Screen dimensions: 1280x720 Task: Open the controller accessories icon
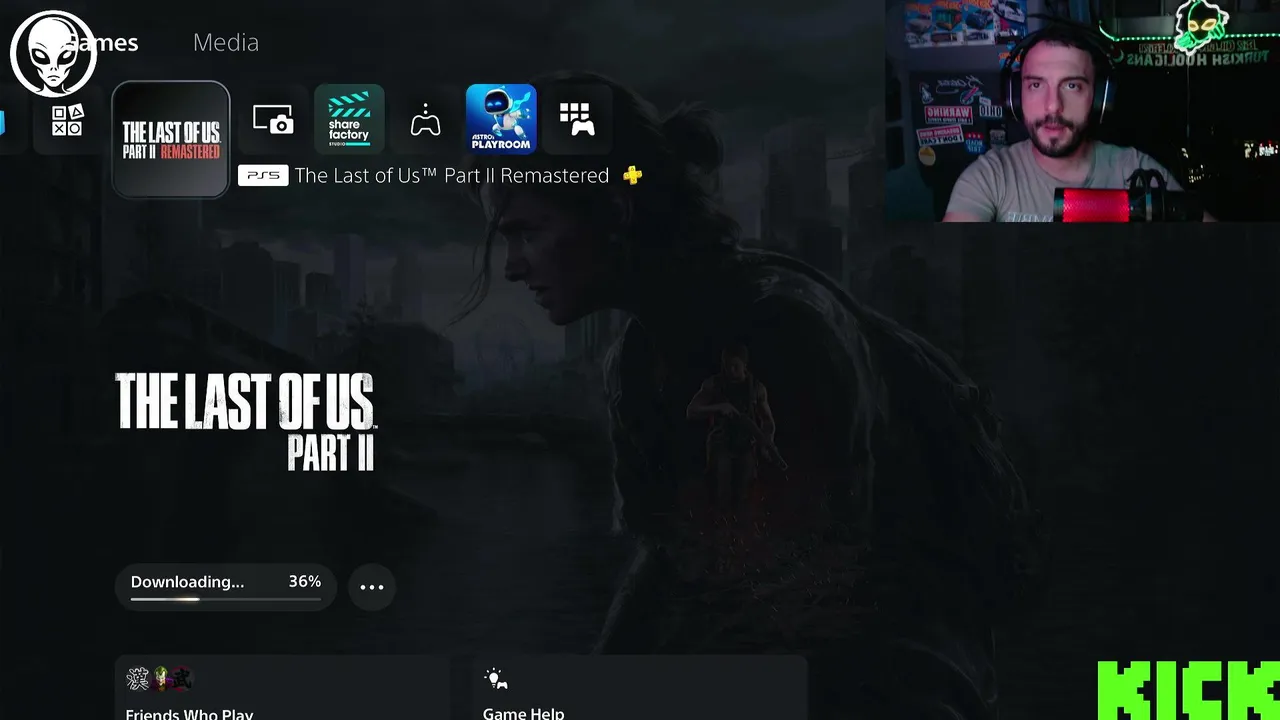425,120
